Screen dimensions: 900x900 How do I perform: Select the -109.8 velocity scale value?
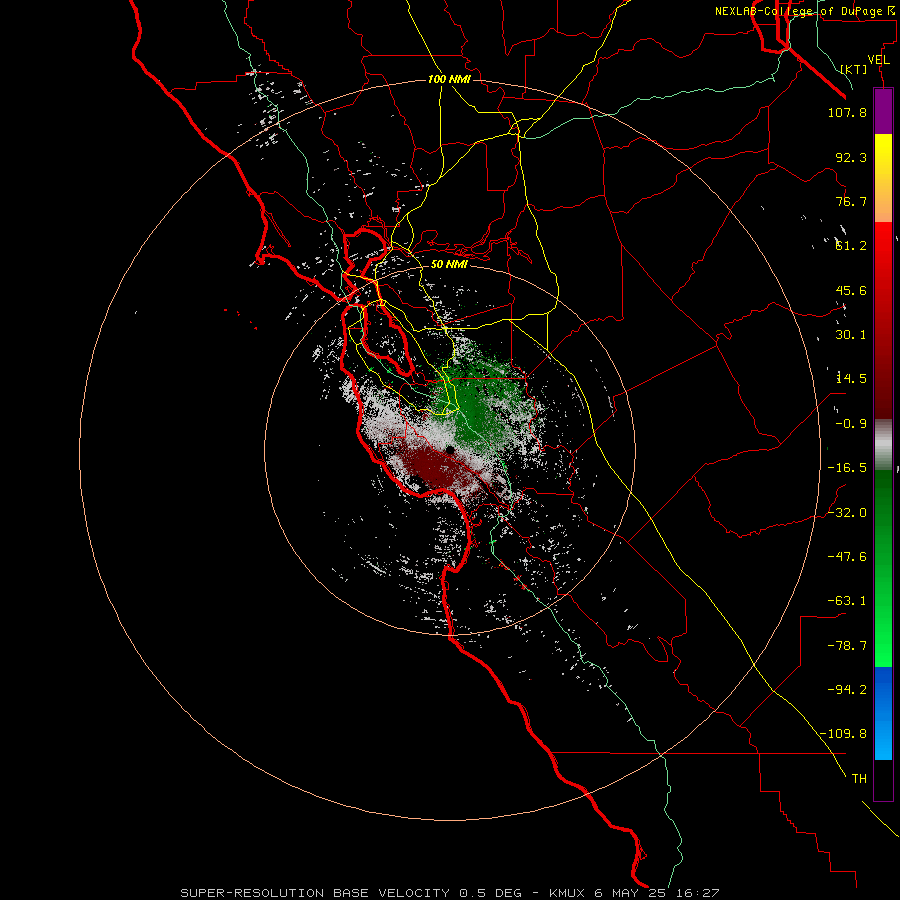pyautogui.click(x=843, y=734)
